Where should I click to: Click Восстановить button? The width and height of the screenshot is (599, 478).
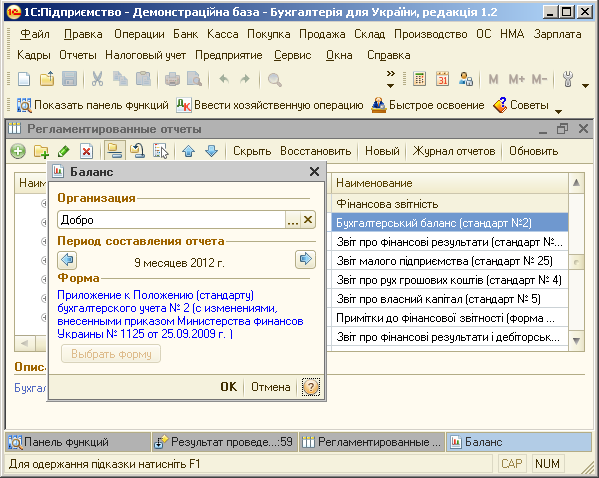coord(316,151)
